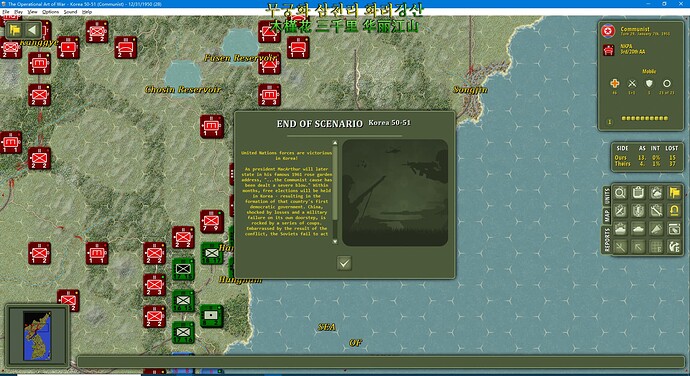690x376 pixels.
Task: Select the yellow undo arrow icon
Action: [674, 211]
